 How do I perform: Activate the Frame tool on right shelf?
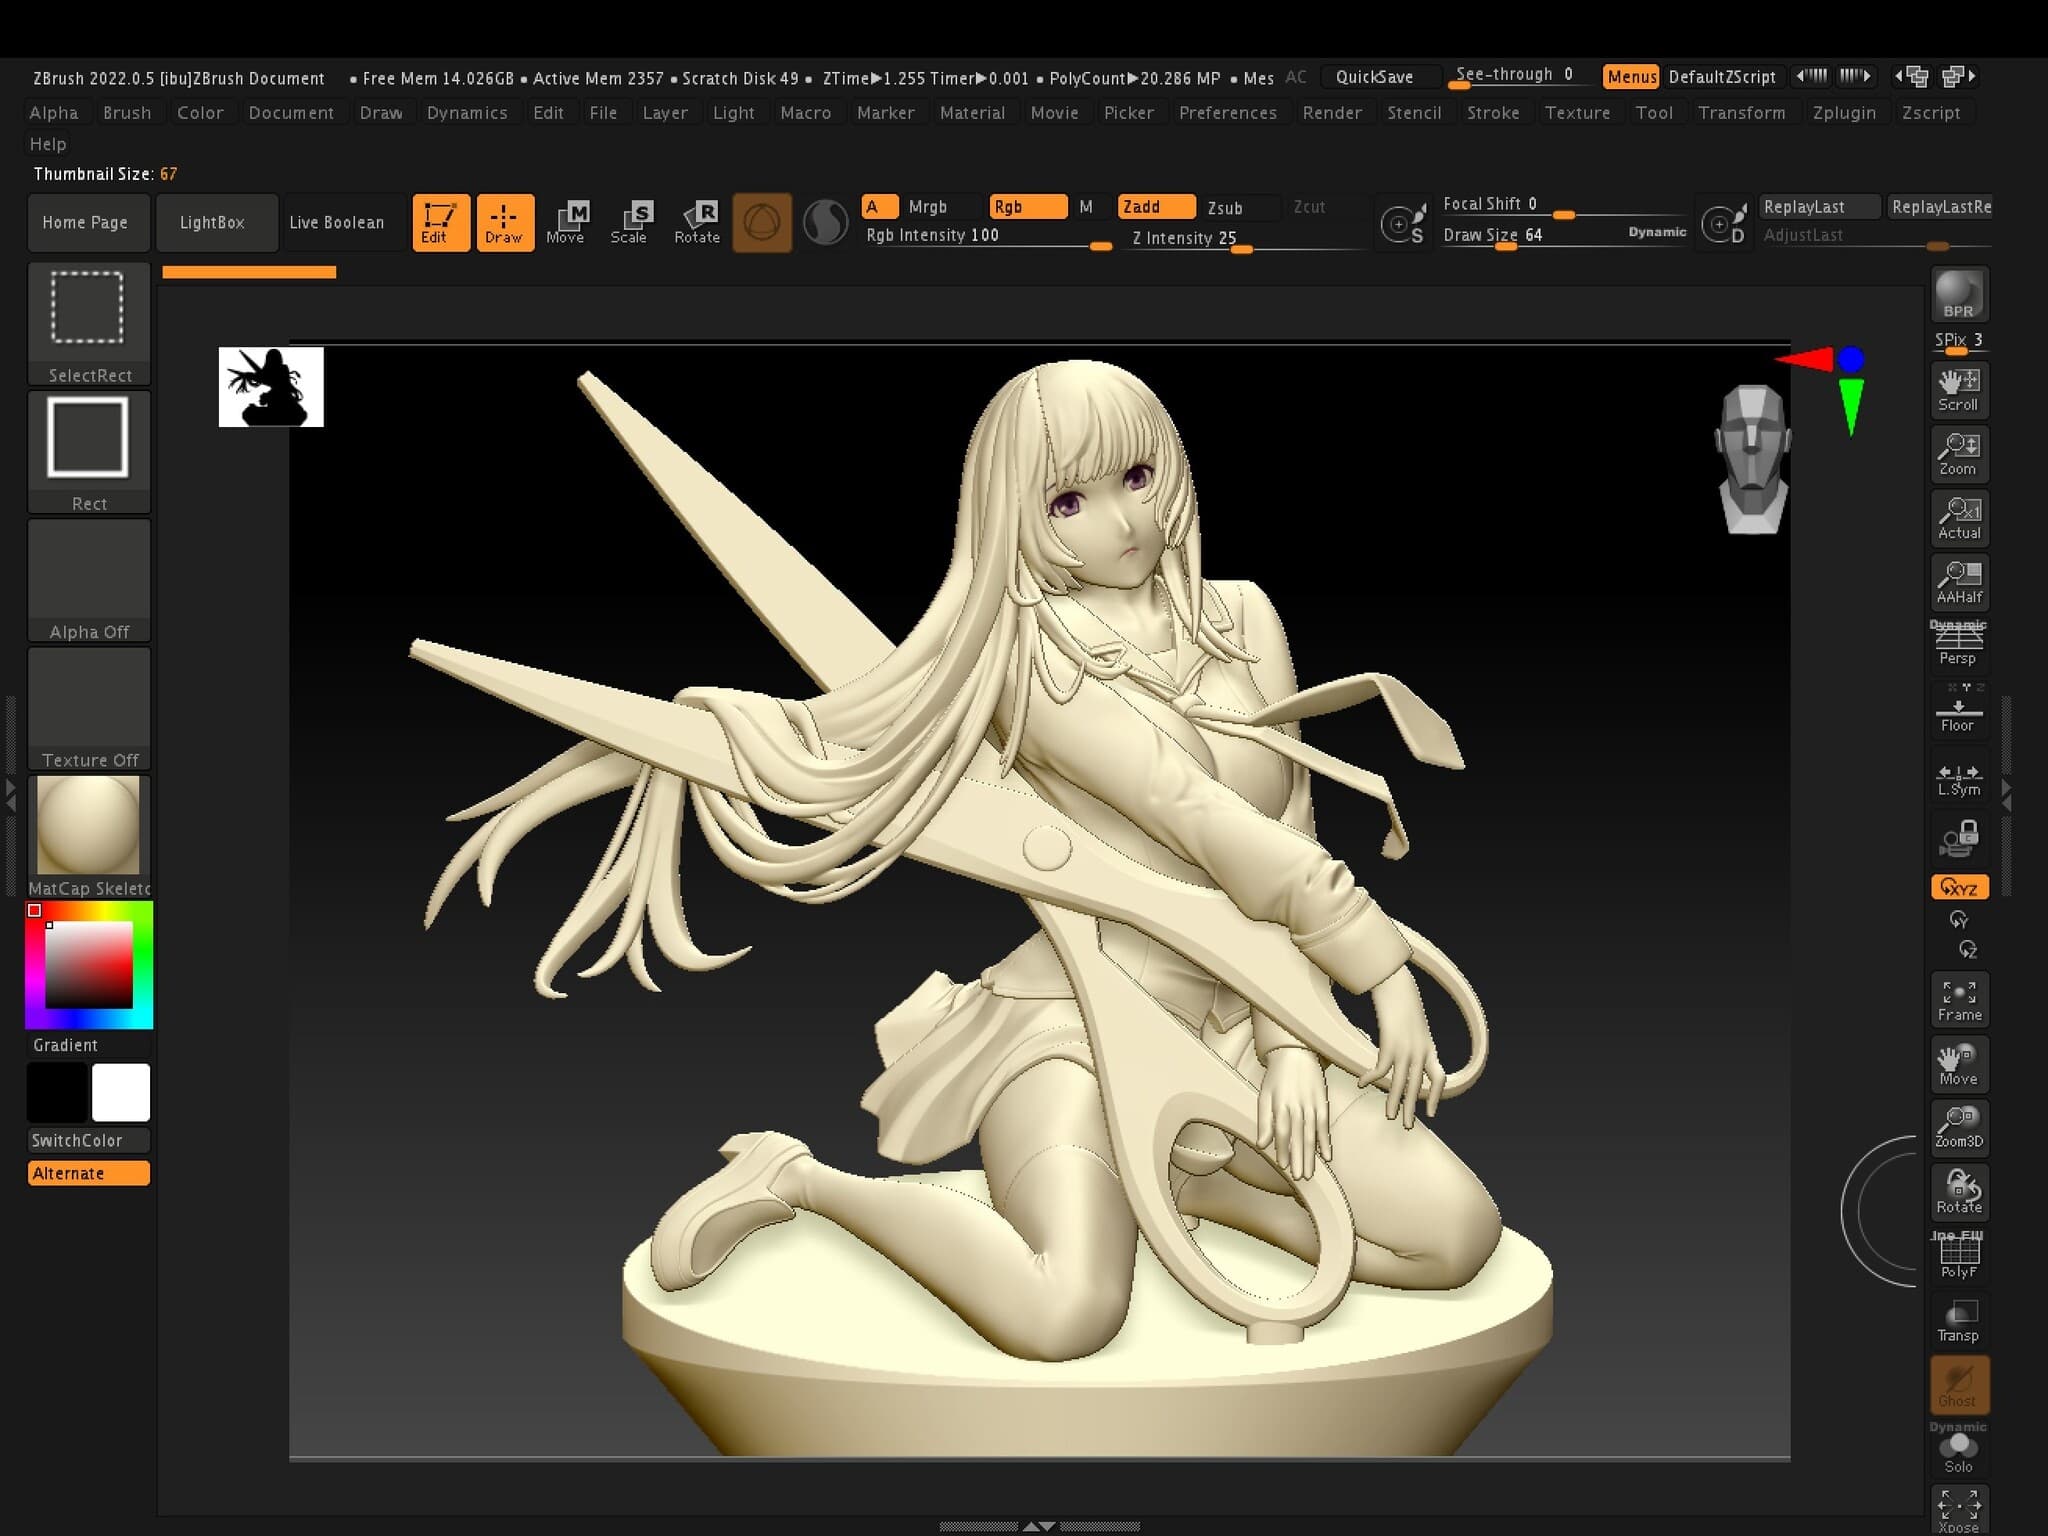point(1958,998)
